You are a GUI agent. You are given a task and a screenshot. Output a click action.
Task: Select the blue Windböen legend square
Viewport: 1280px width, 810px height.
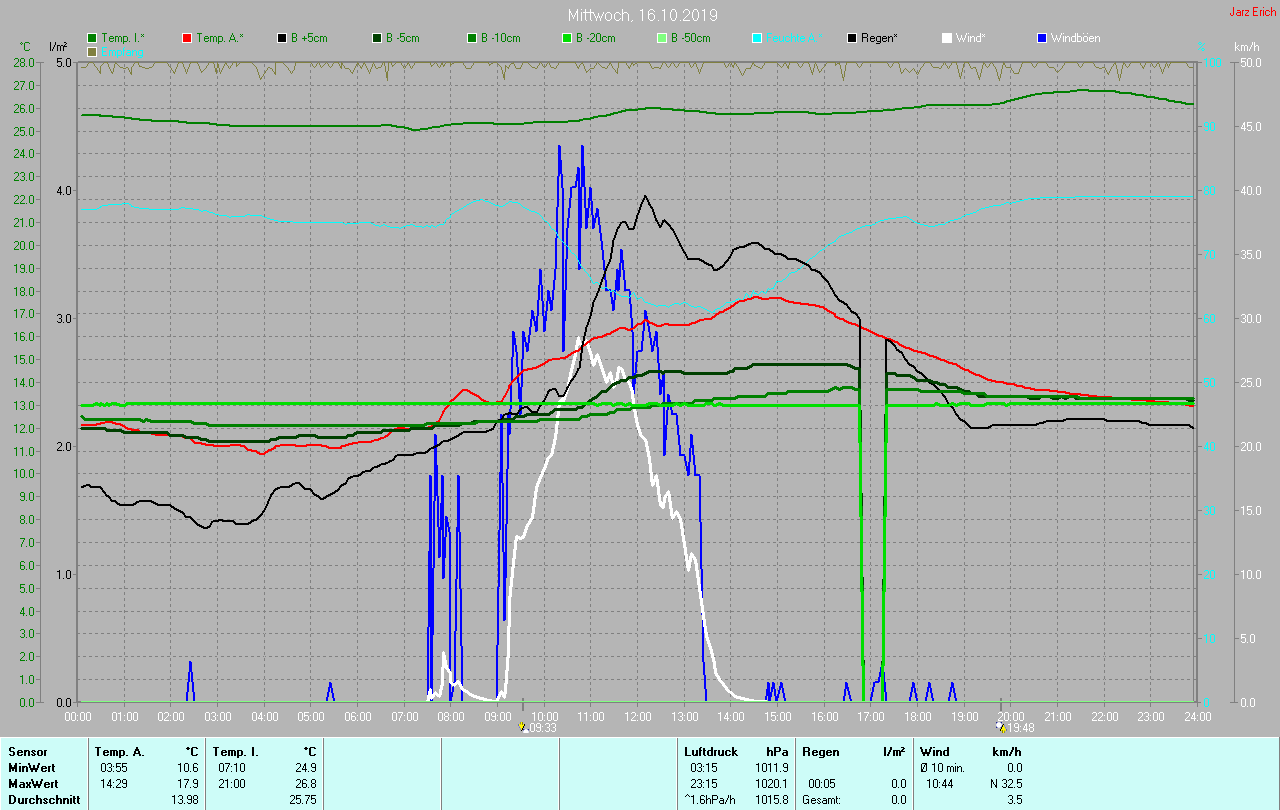click(x=1042, y=38)
